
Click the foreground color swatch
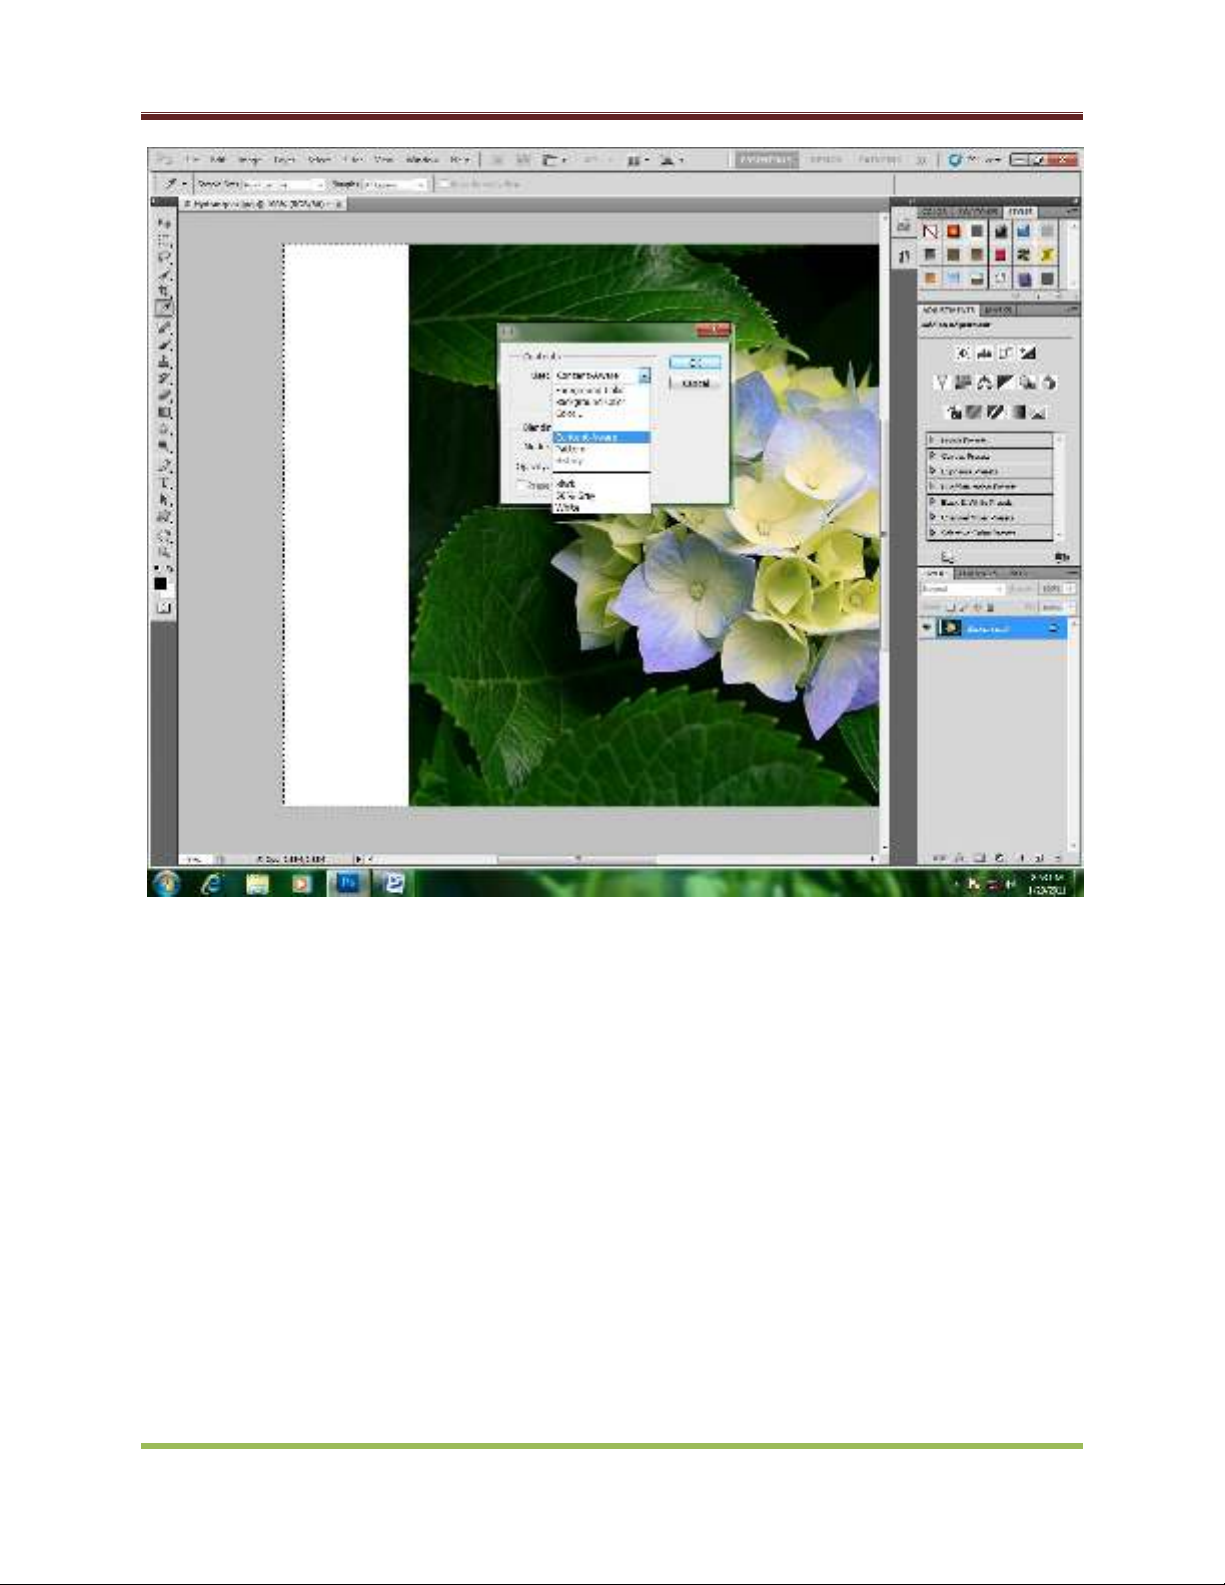coord(160,583)
